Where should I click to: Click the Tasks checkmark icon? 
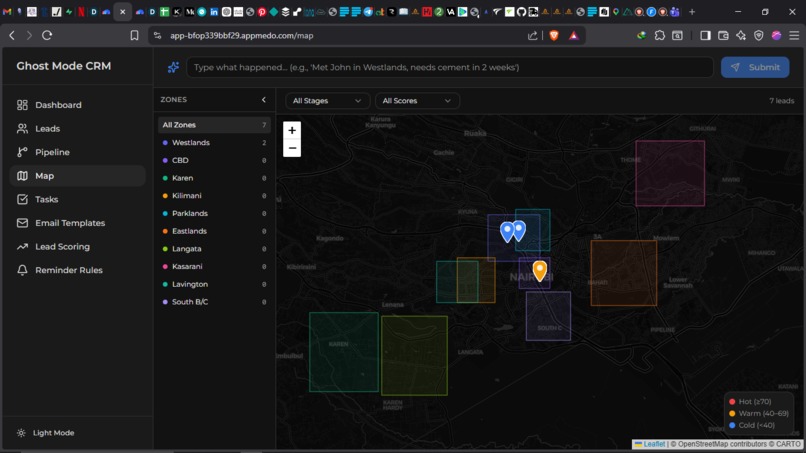[x=22, y=200]
